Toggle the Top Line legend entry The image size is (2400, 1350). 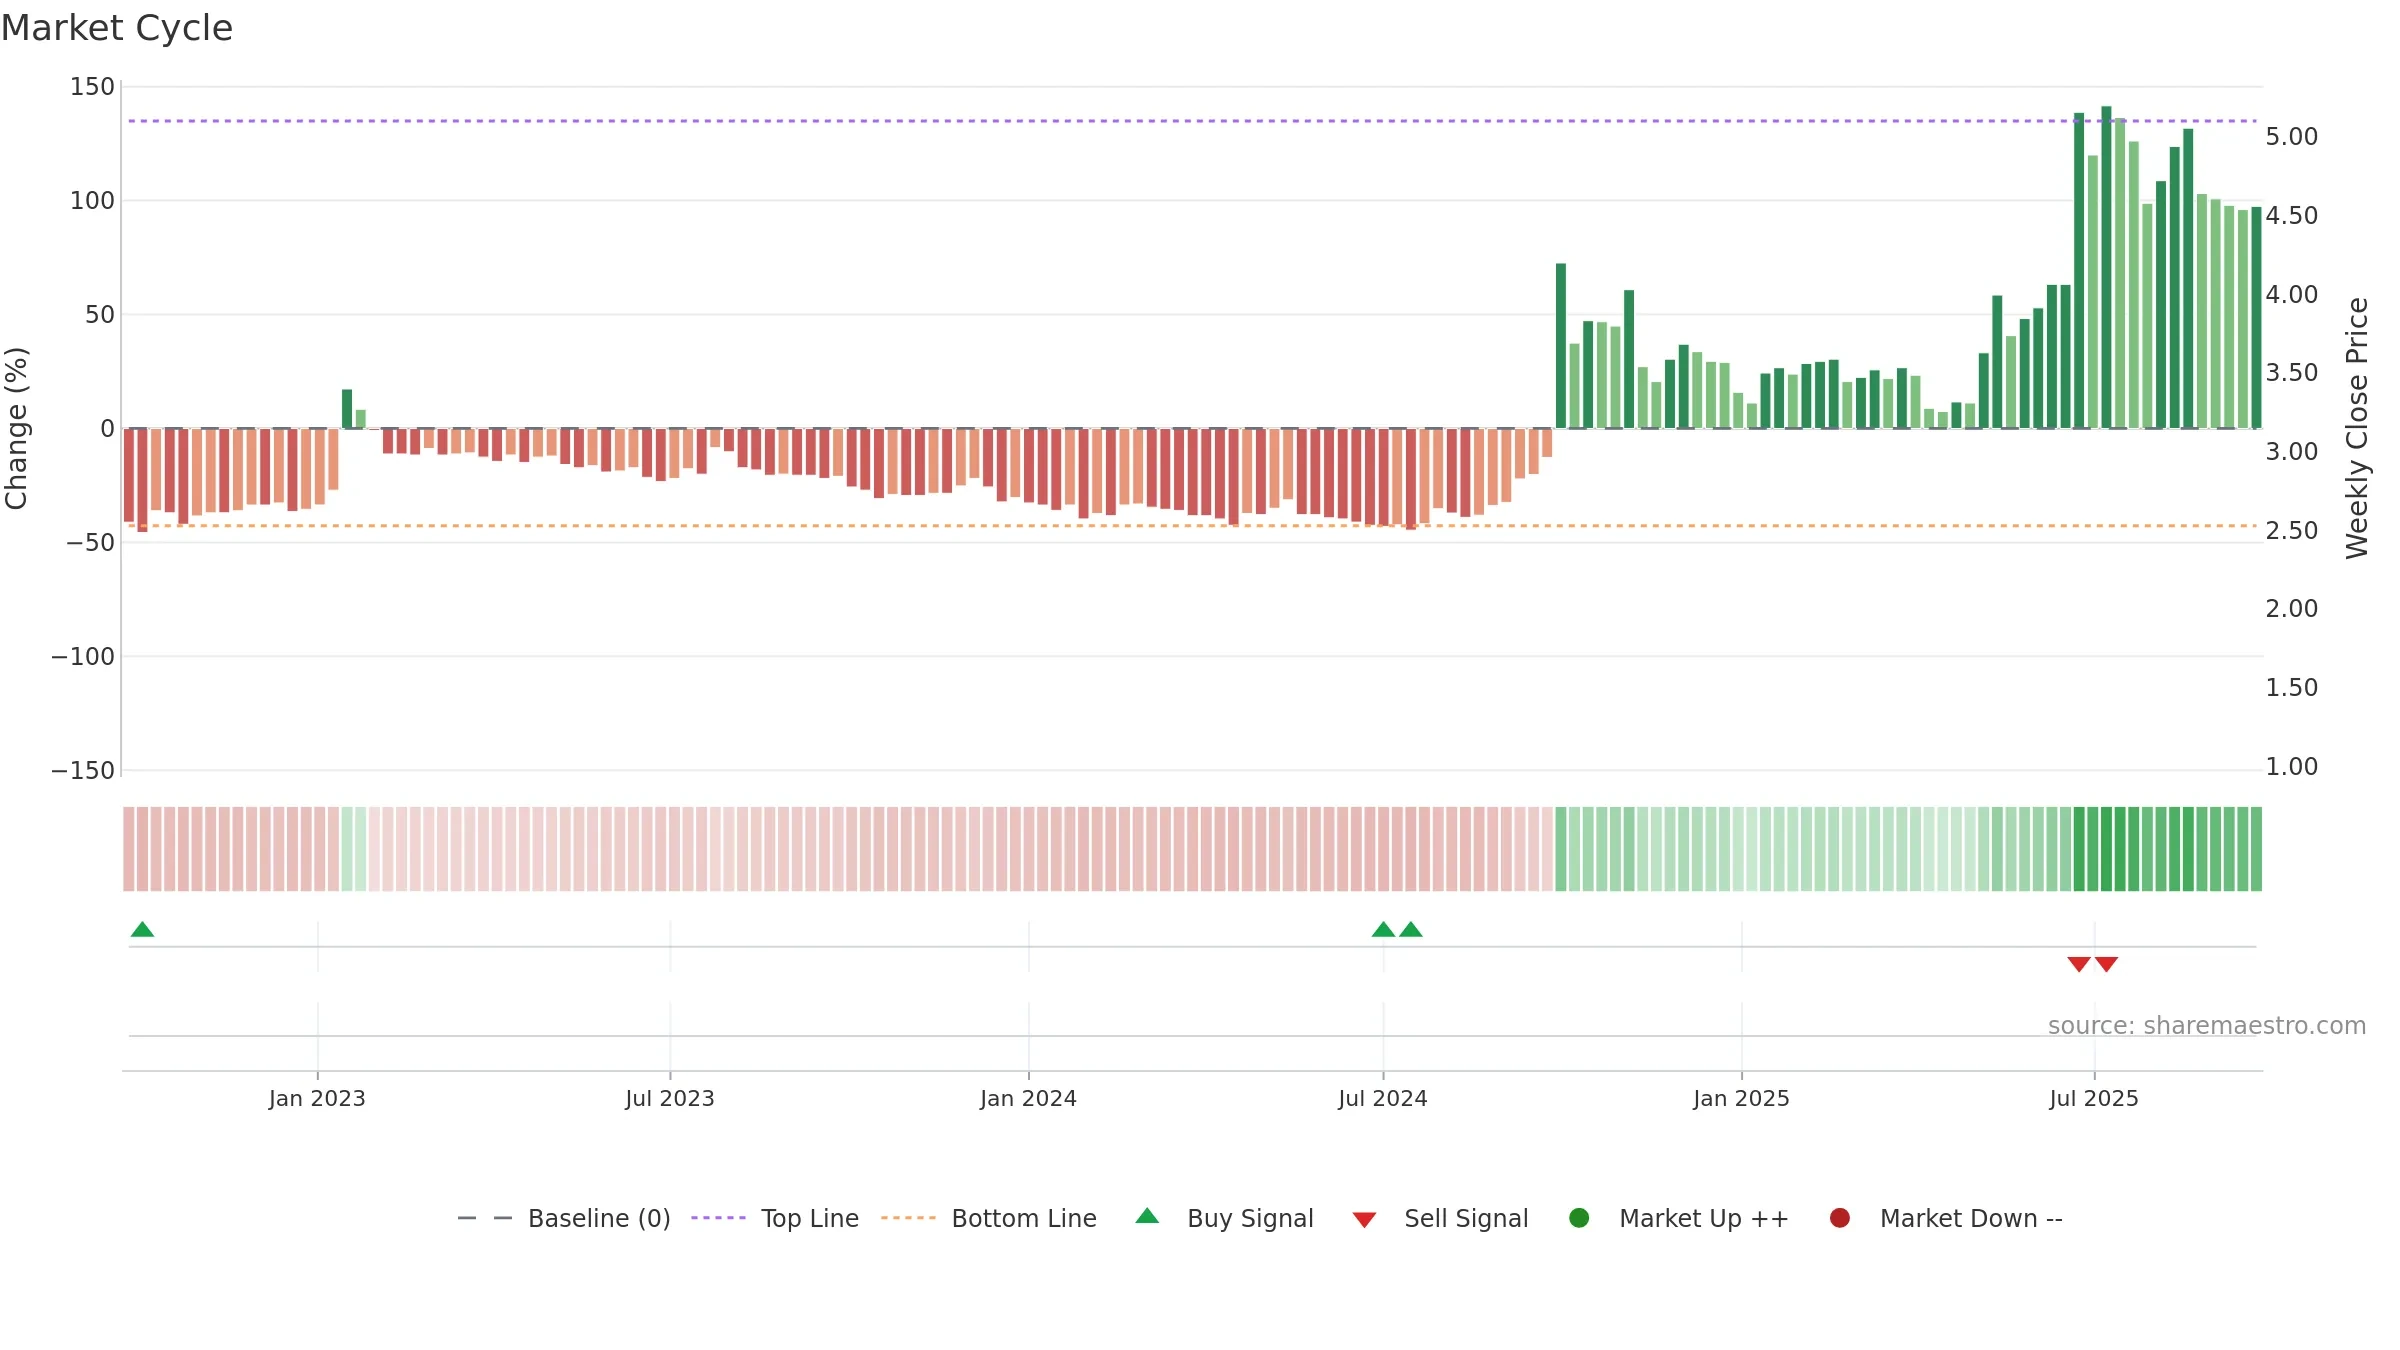click(775, 1218)
